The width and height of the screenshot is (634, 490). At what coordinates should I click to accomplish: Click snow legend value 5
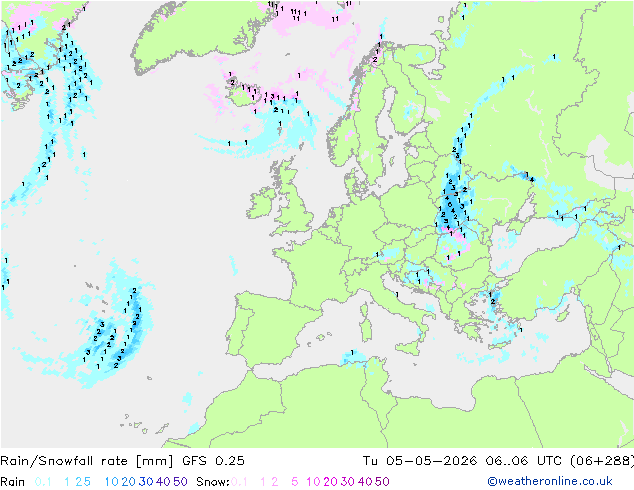(x=295, y=482)
